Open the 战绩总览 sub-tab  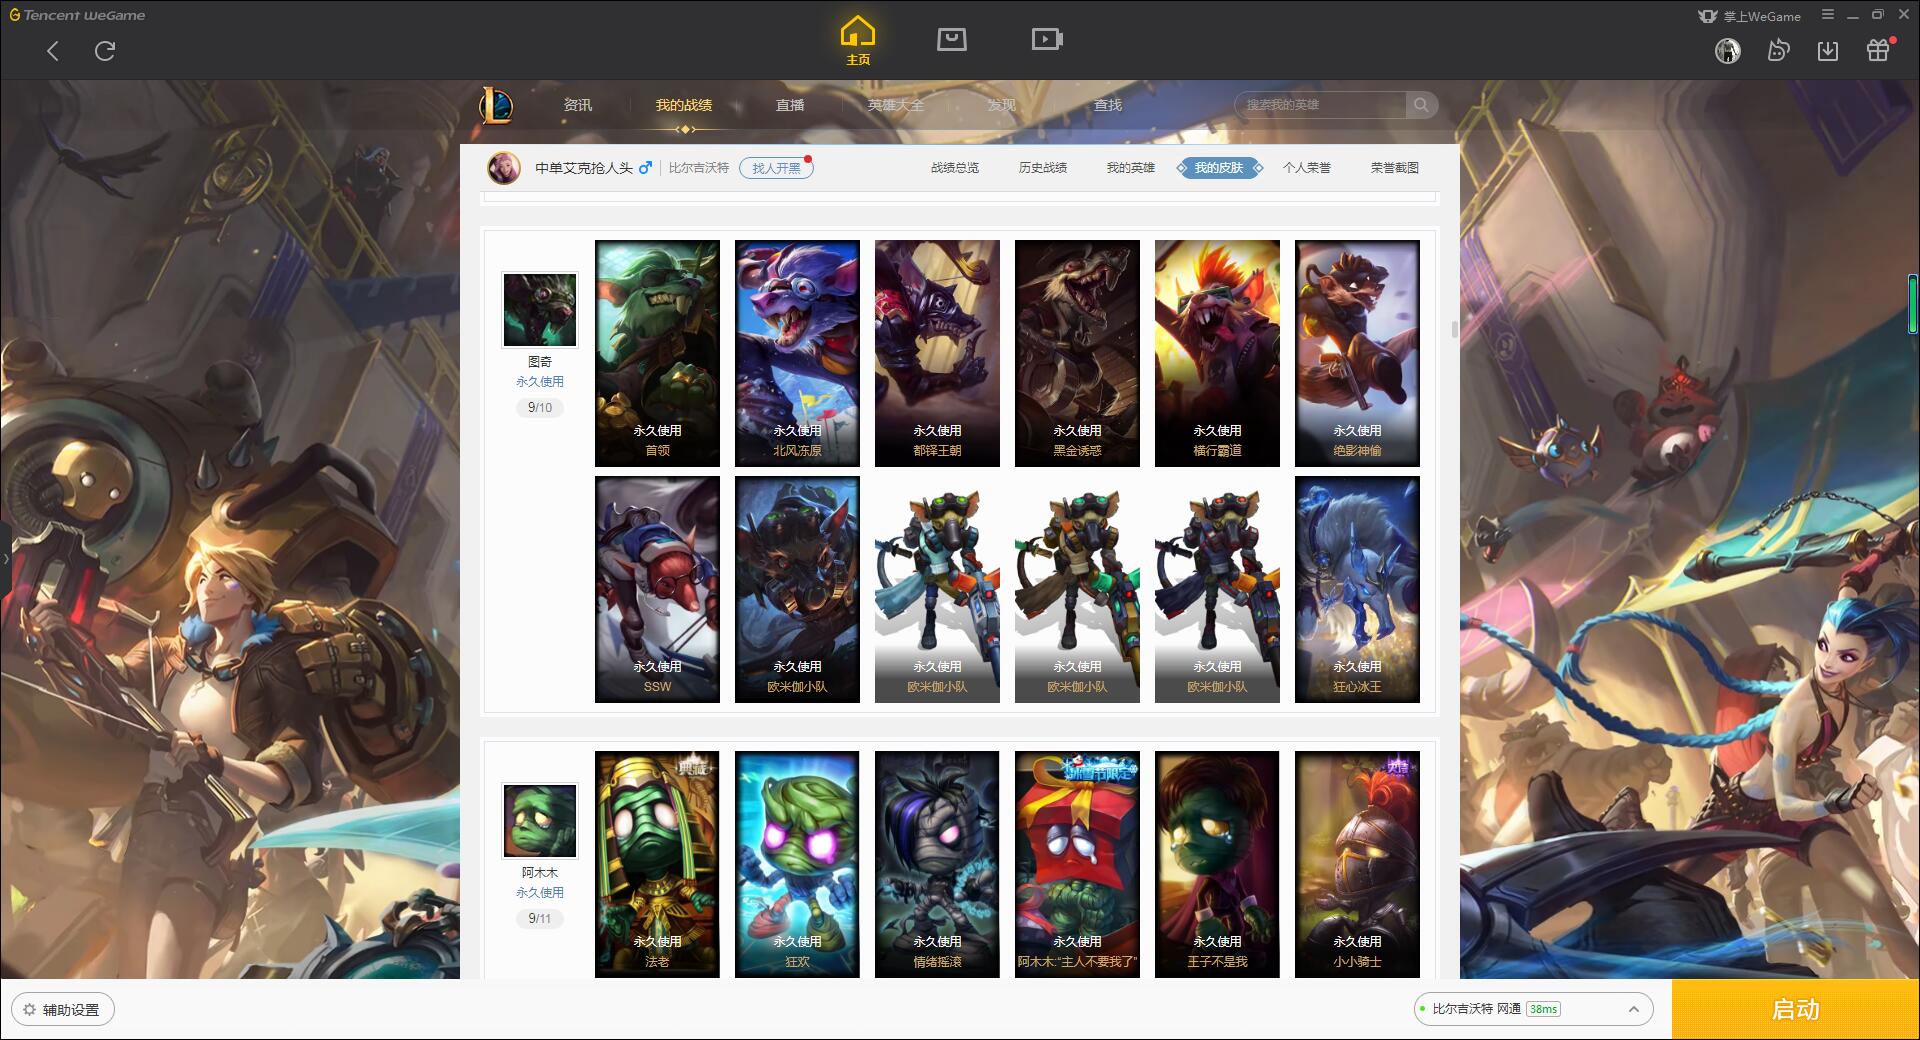[x=955, y=168]
